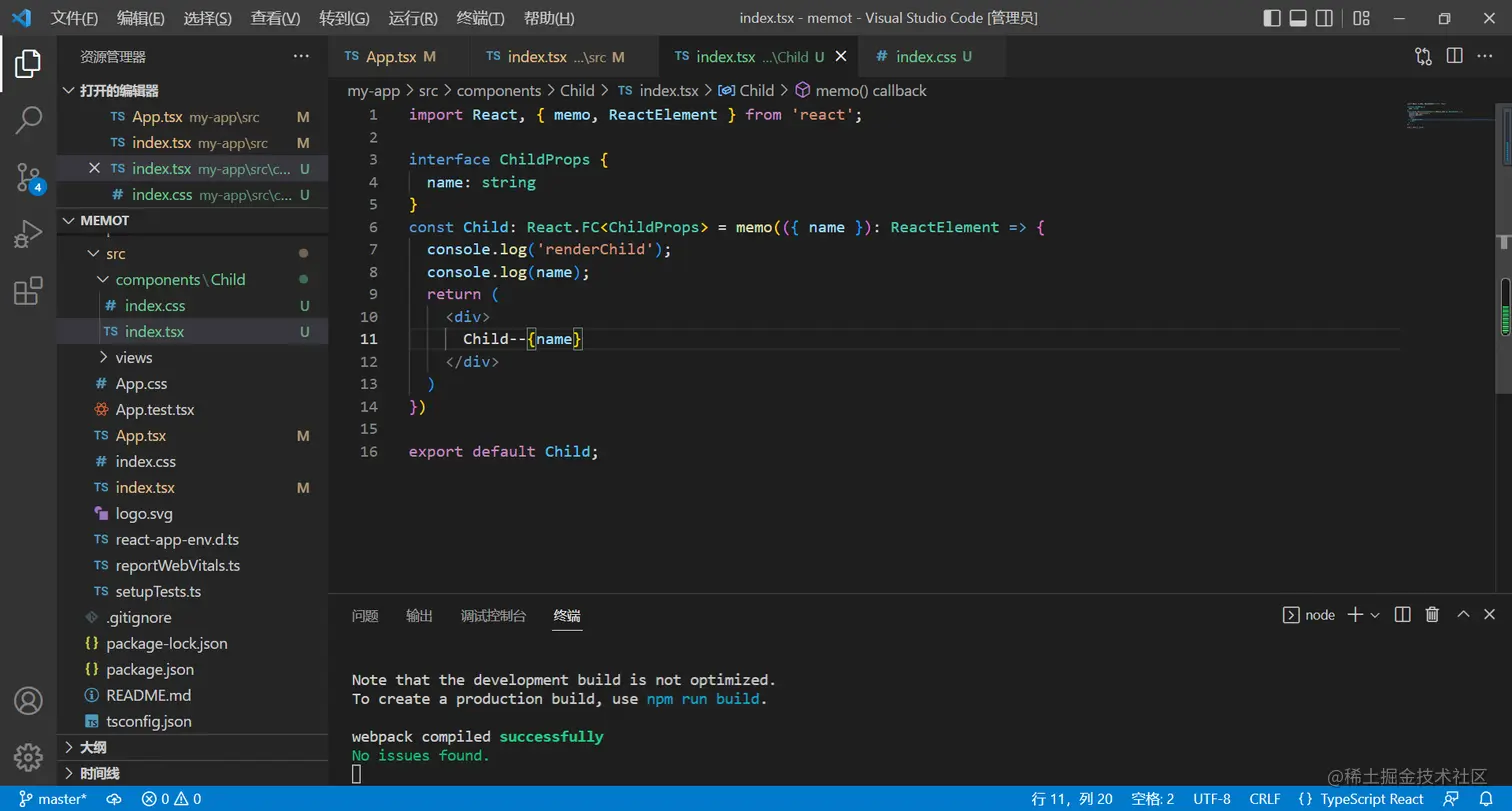Split the editor to the right
The height and width of the screenshot is (811, 1512).
click(x=1455, y=57)
